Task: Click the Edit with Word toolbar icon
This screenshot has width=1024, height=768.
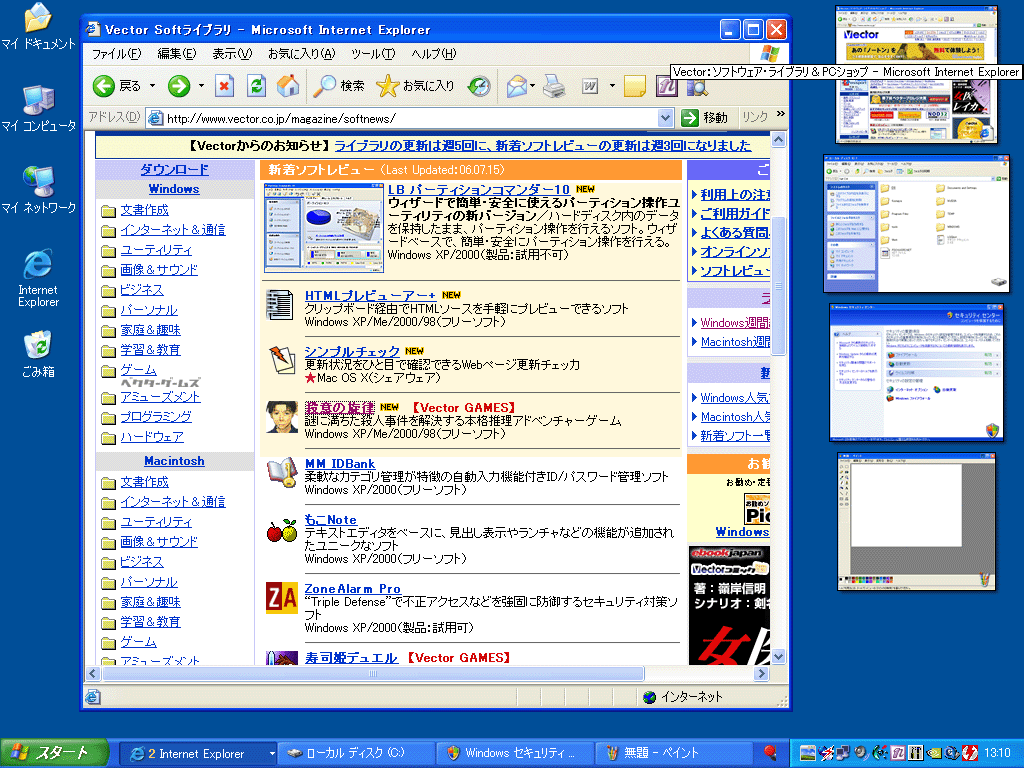Action: [x=590, y=86]
